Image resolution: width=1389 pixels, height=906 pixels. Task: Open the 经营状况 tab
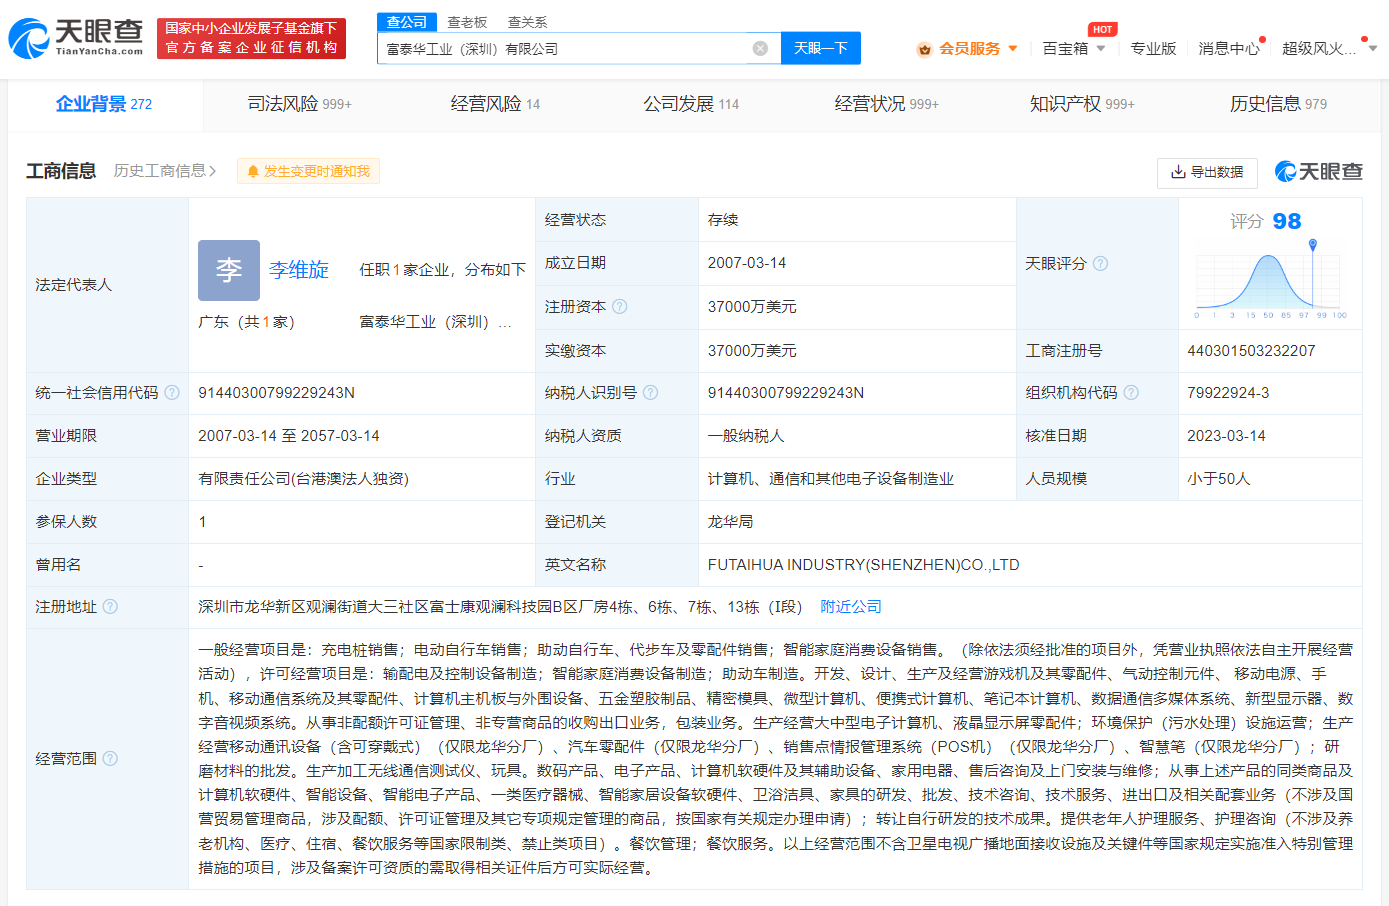pyautogui.click(x=887, y=104)
